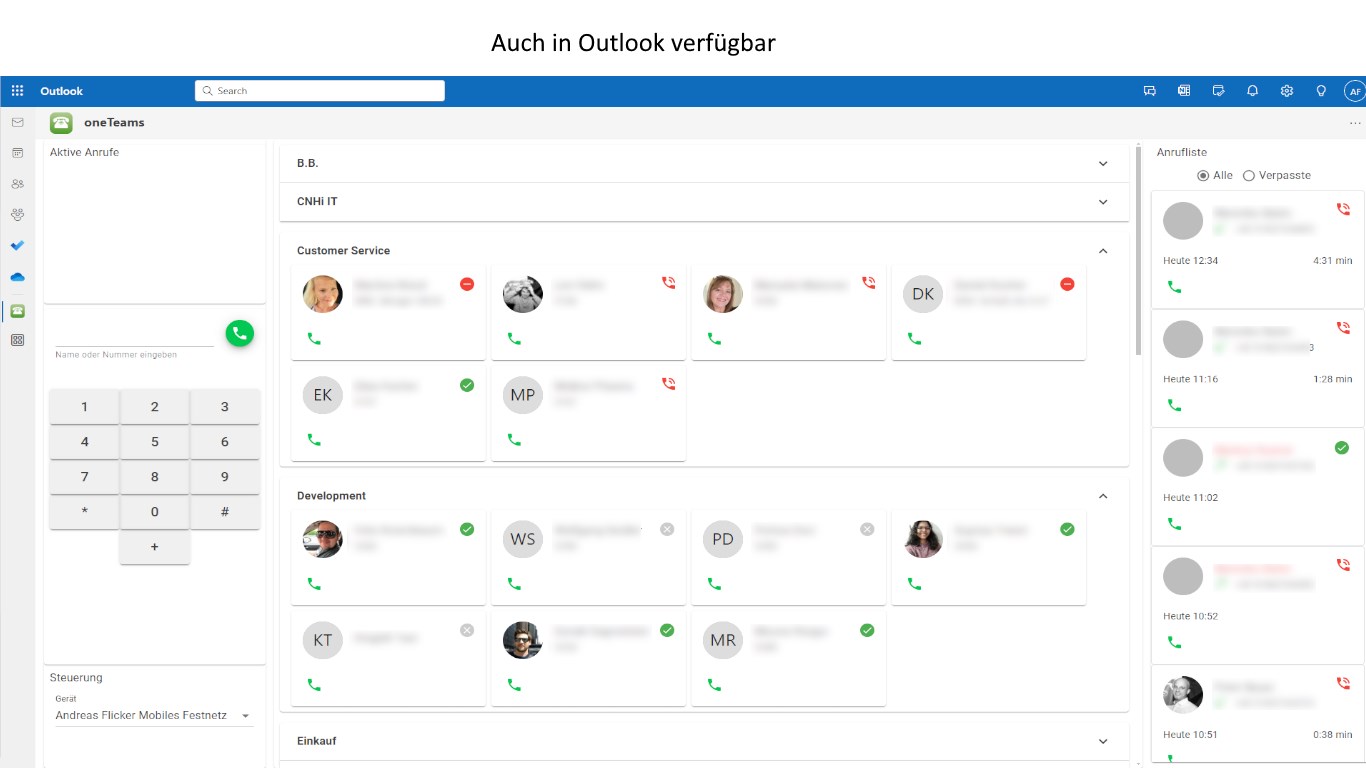Screen dimensions: 1366x768
Task: Click dial pad key 0
Action: pyautogui.click(x=154, y=512)
